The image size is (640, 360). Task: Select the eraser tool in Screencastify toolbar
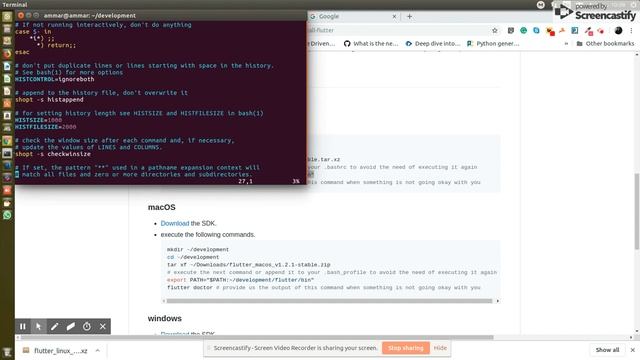tap(71, 327)
